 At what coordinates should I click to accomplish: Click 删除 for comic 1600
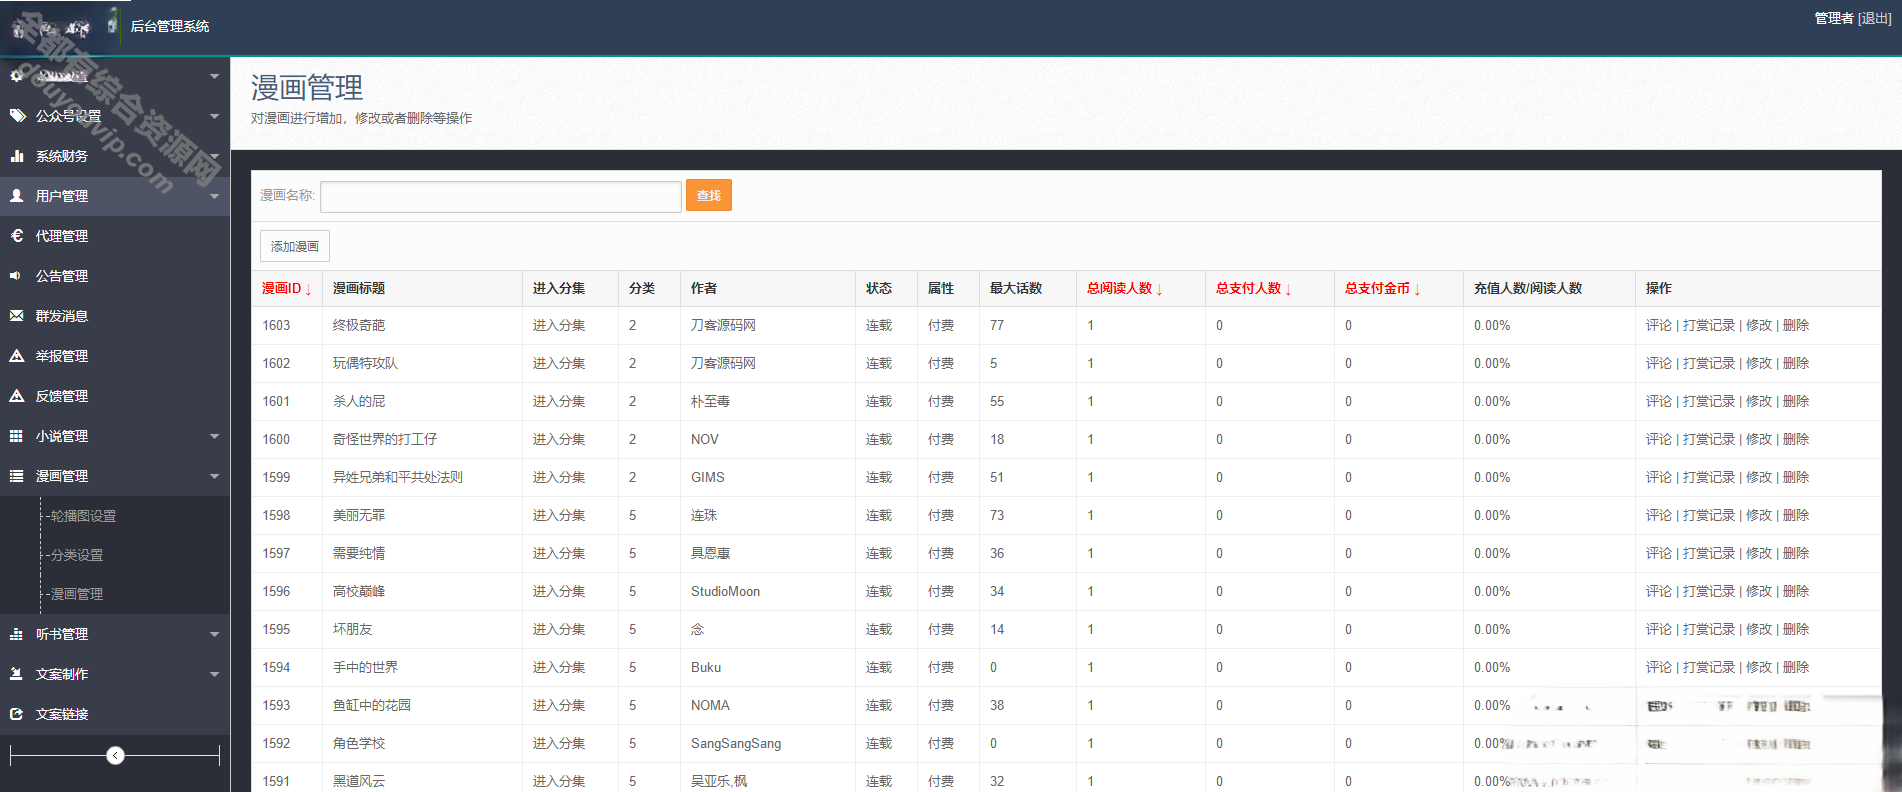(x=1796, y=439)
